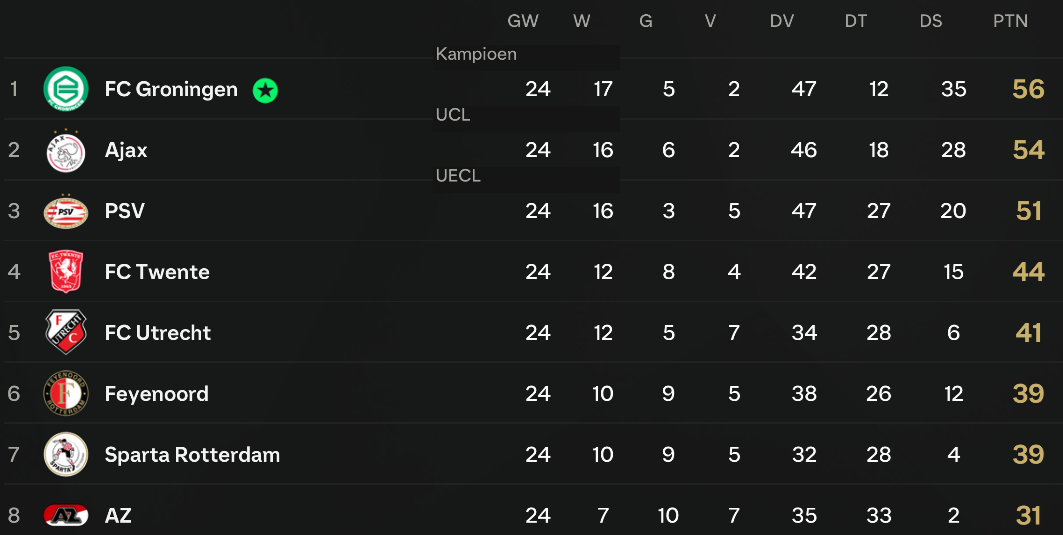Click the AZ club logo
The width and height of the screenshot is (1063, 535).
coord(66,515)
